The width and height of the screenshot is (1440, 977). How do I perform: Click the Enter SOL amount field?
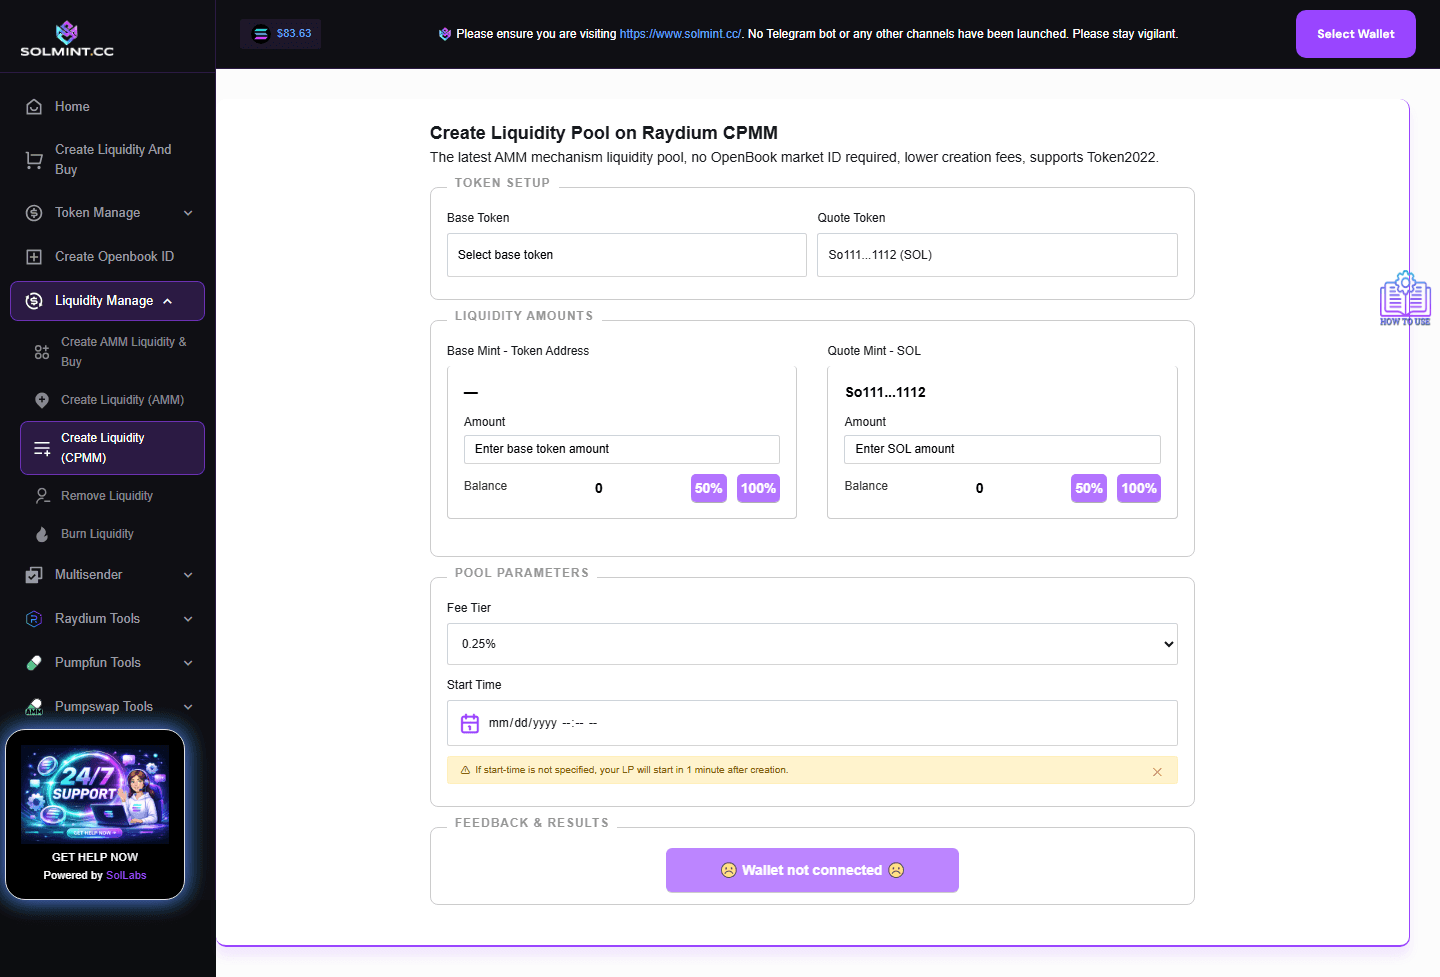pos(1001,449)
